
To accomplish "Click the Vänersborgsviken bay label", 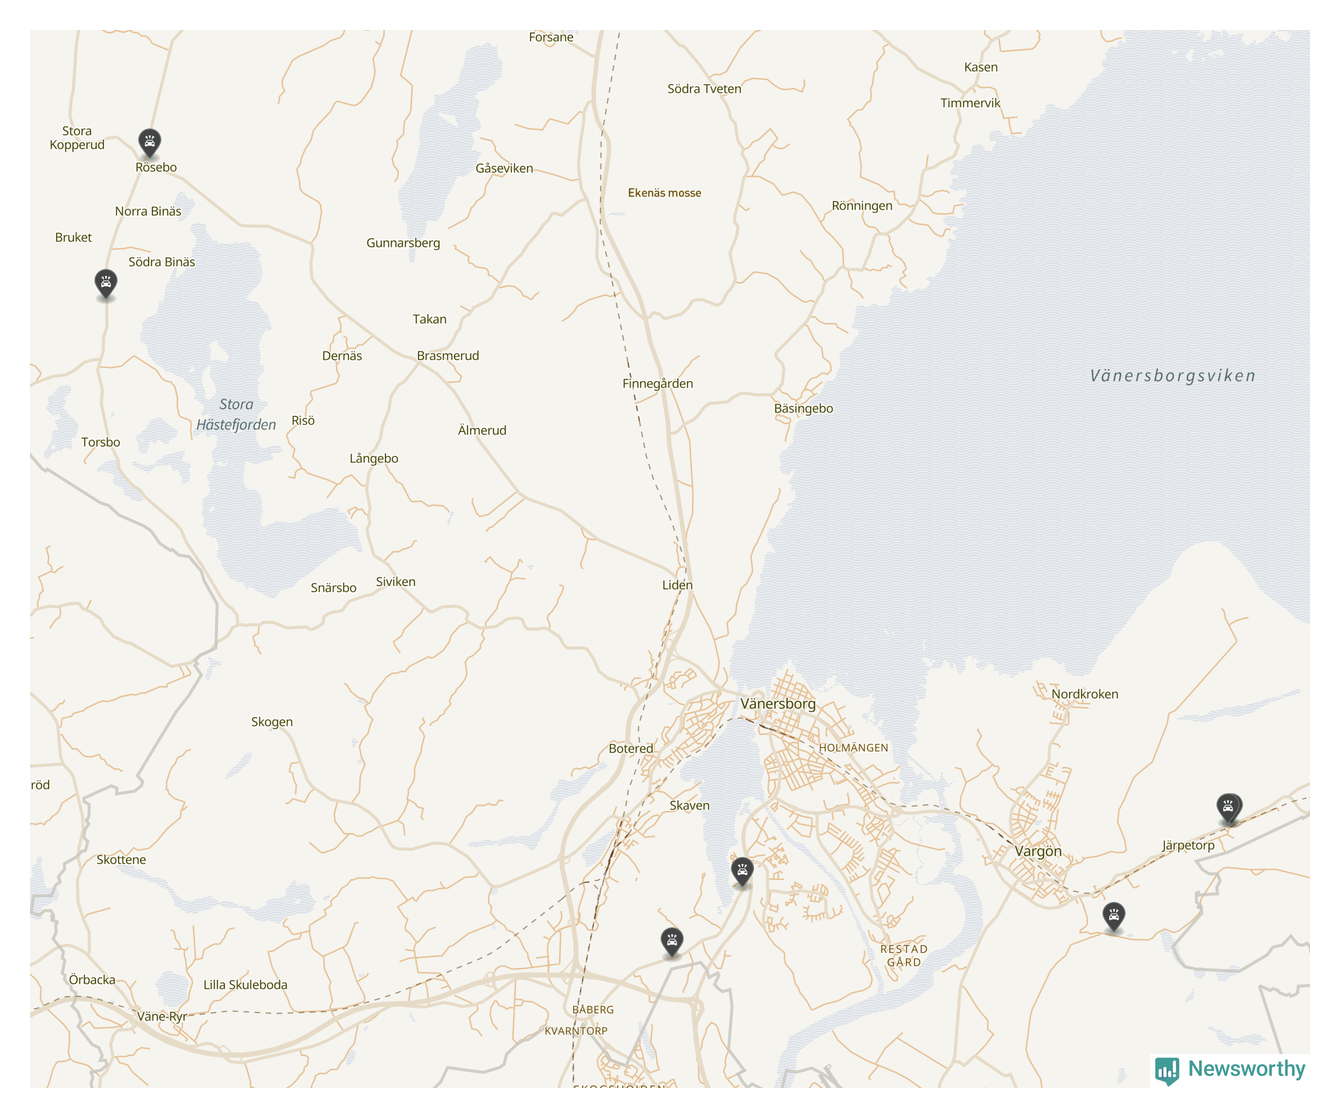I will [x=1172, y=376].
